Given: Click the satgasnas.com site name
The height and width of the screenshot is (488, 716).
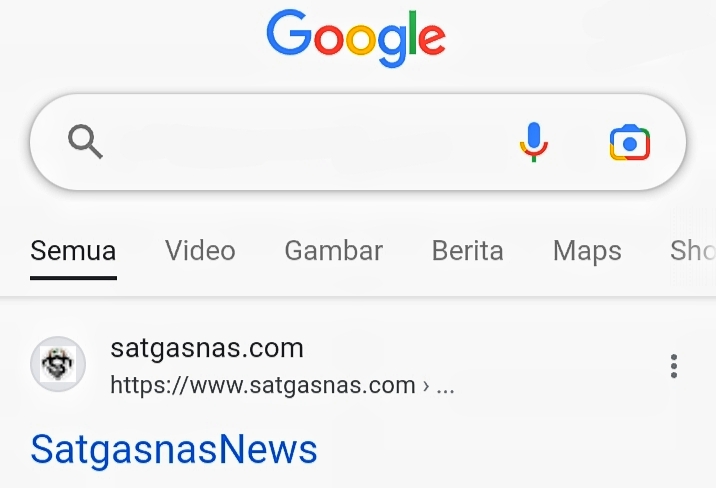Looking at the screenshot, I should pos(207,348).
